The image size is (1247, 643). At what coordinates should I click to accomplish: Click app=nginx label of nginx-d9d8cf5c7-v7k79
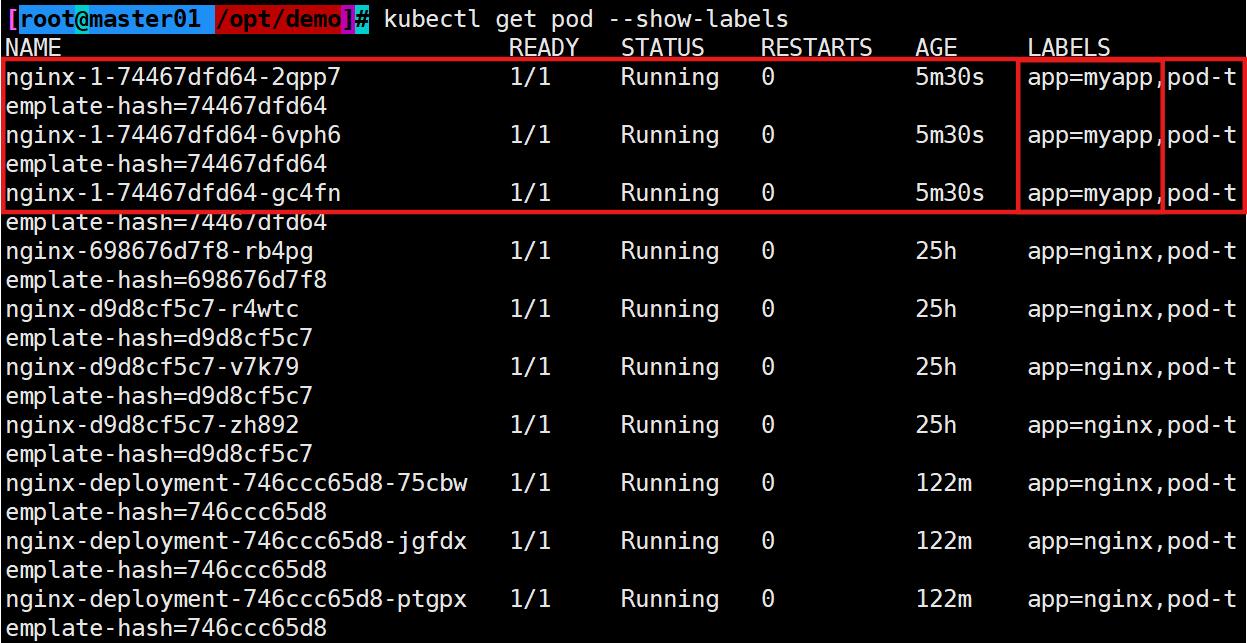[x=1090, y=367]
